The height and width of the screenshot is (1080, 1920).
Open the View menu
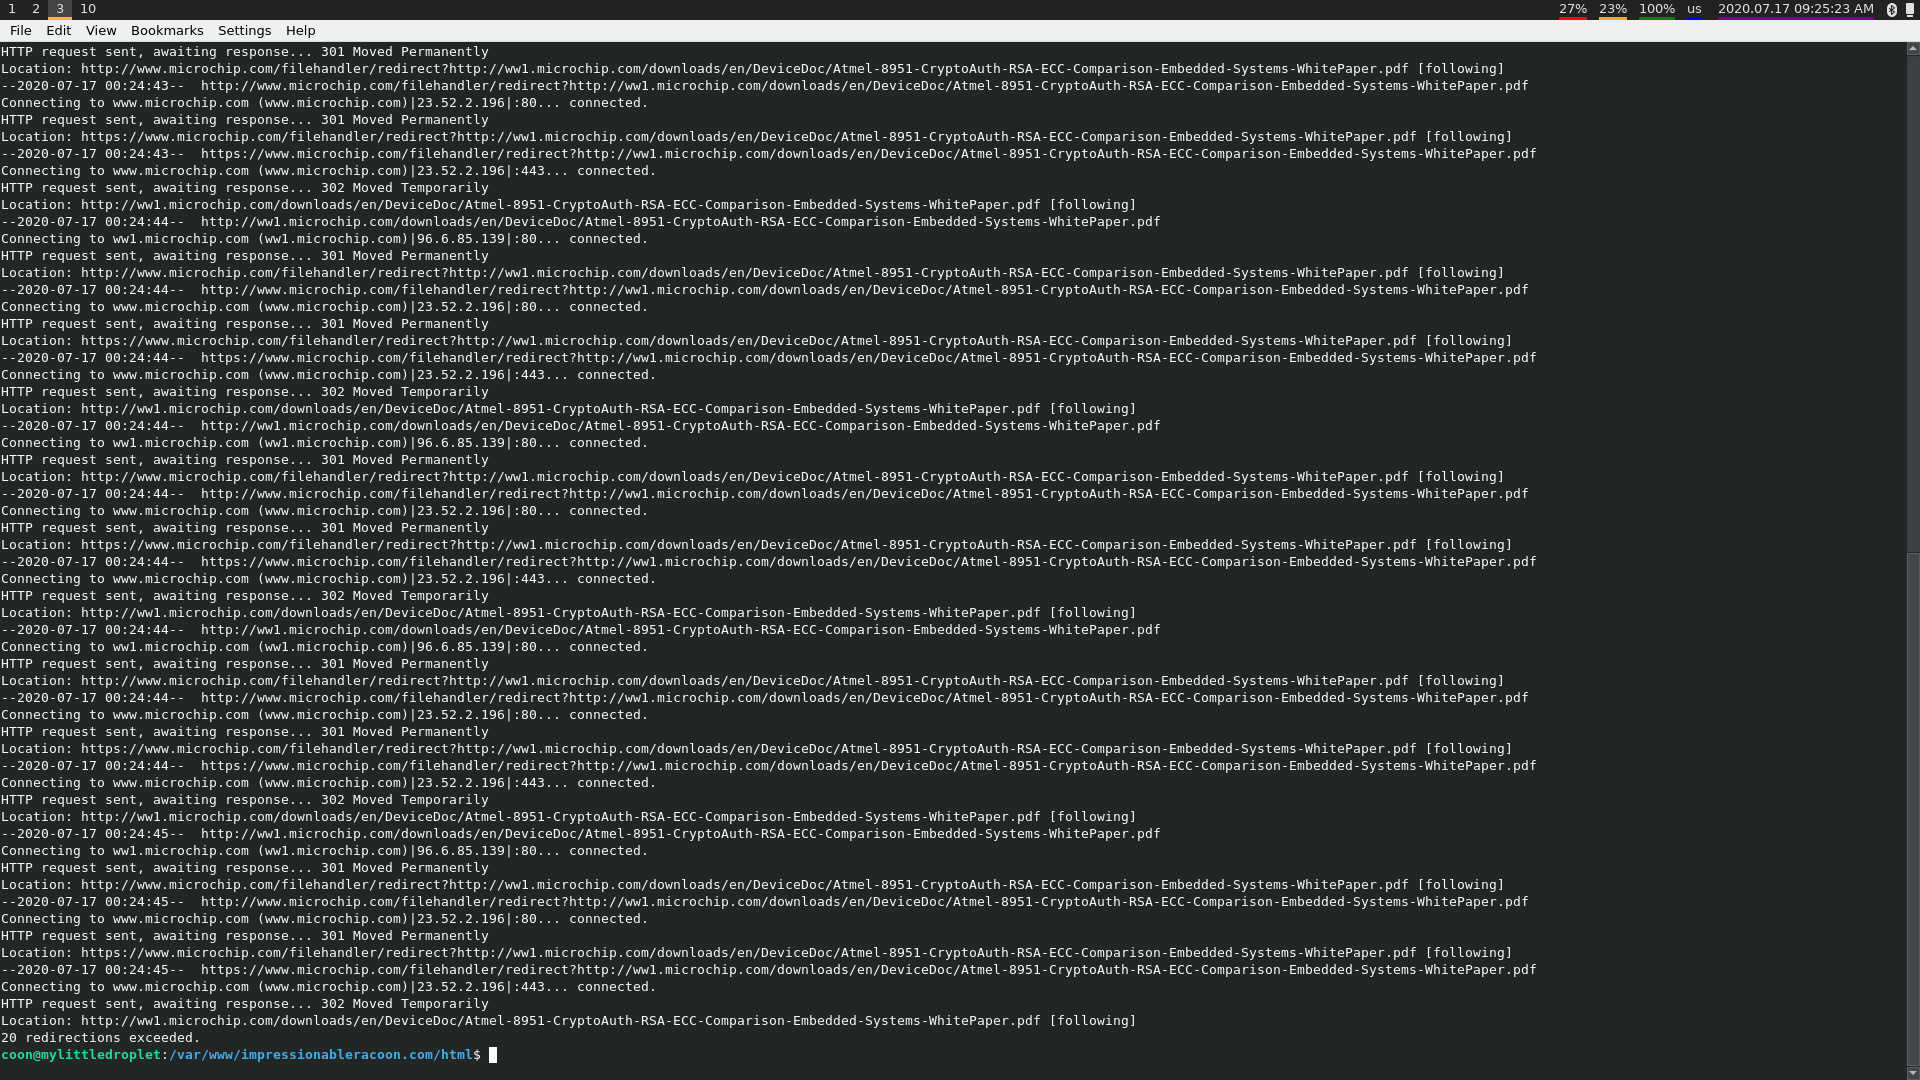pyautogui.click(x=101, y=31)
